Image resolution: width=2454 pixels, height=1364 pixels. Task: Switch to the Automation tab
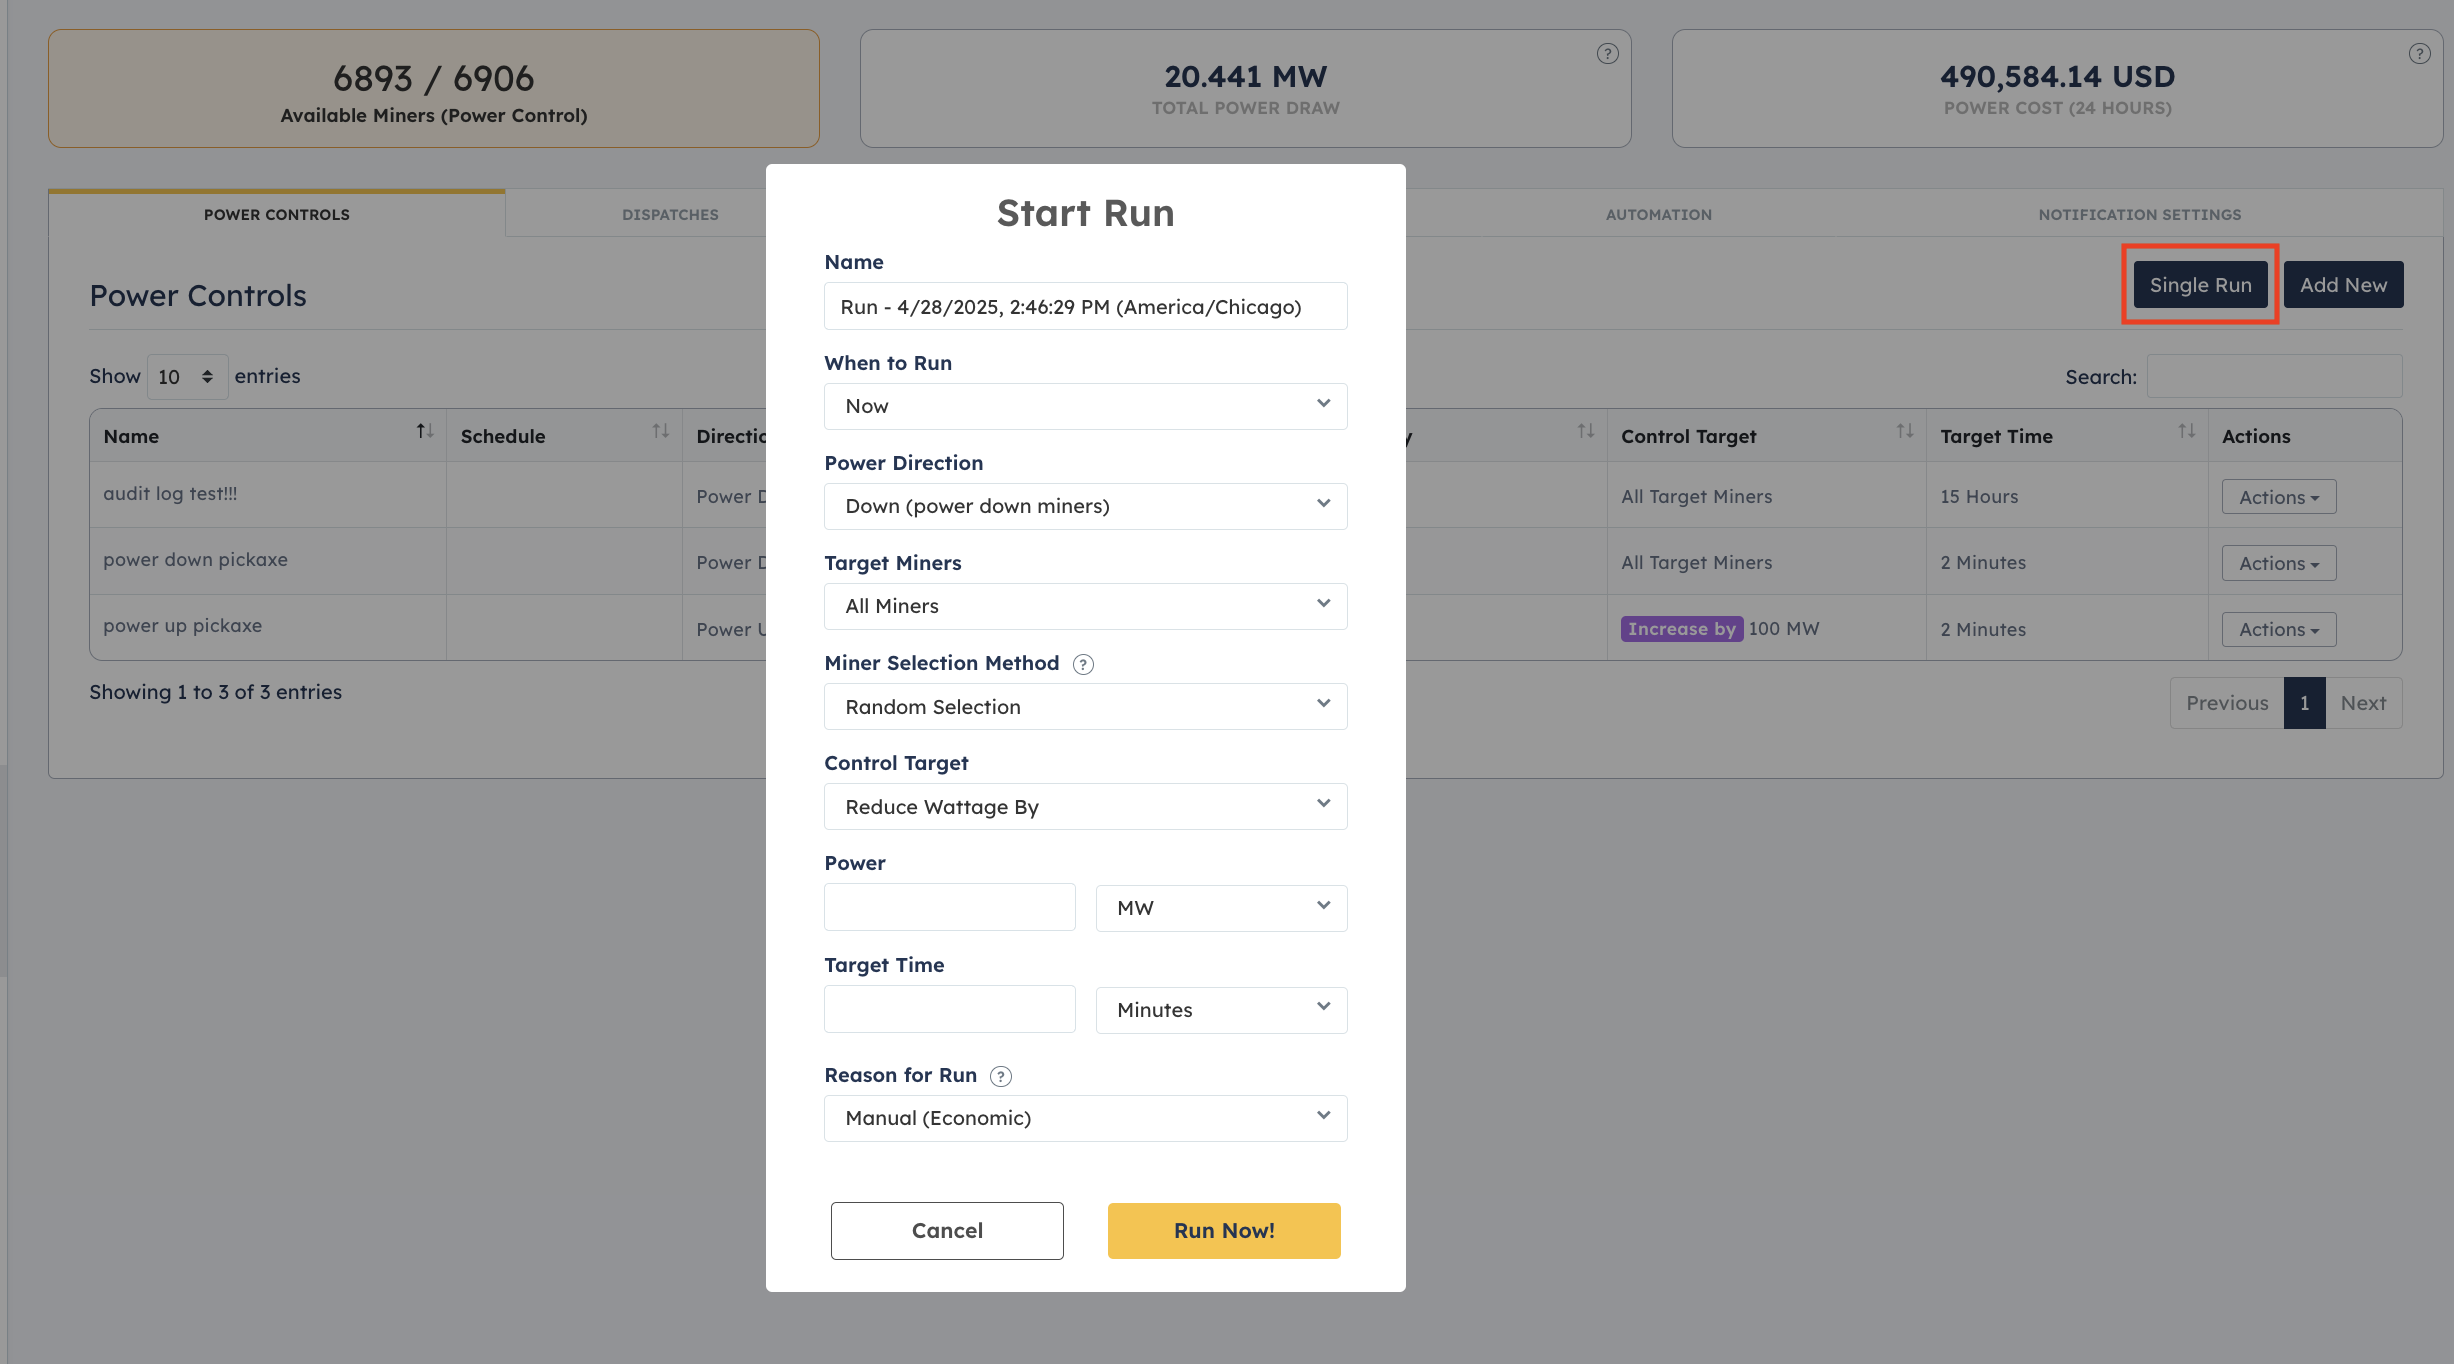[x=1658, y=214]
